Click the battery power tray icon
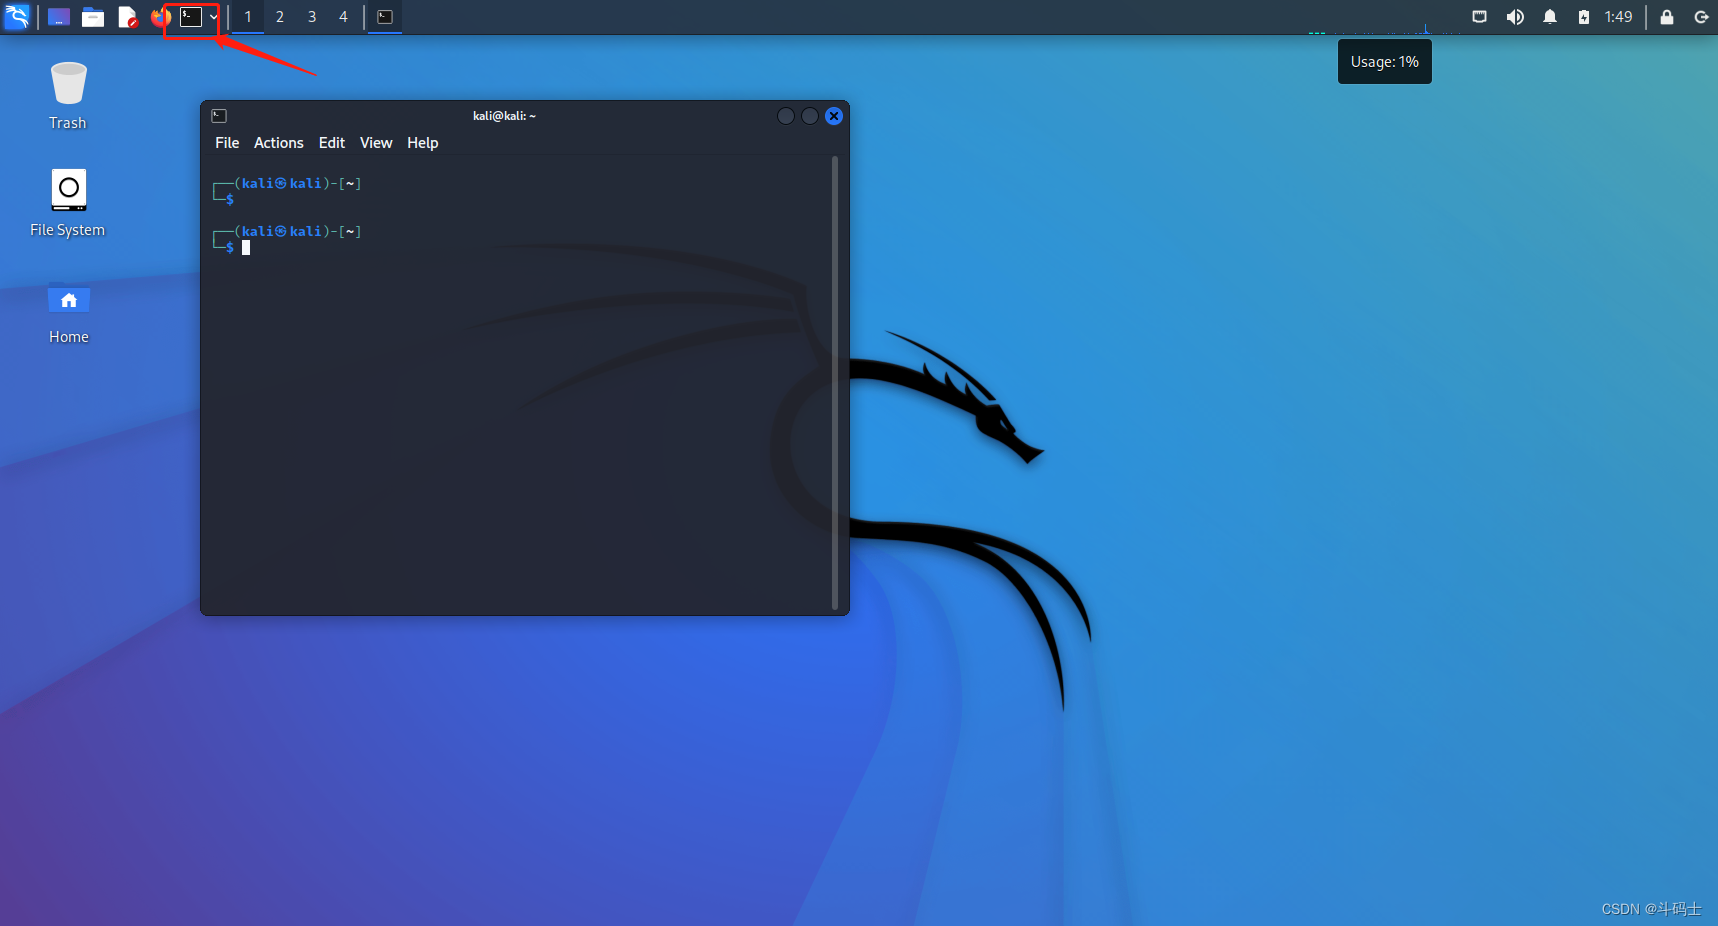 (x=1584, y=17)
